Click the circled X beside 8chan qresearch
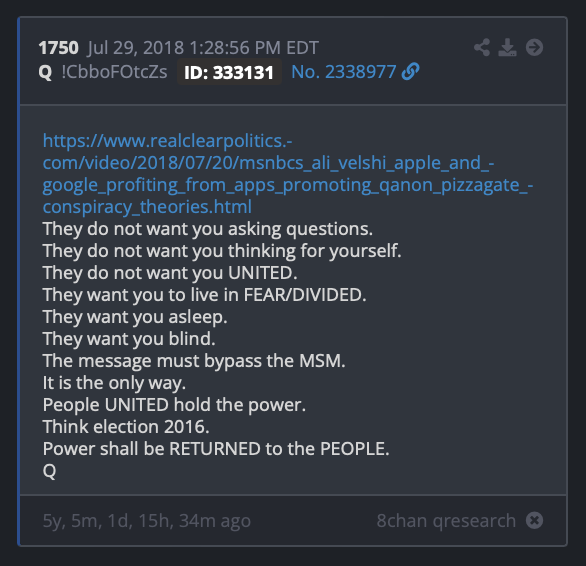 534,520
